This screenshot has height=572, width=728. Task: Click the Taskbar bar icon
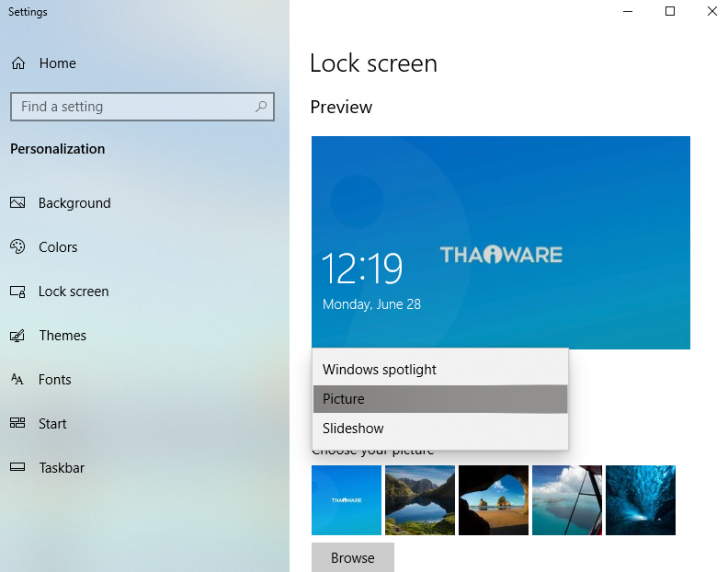click(x=18, y=467)
